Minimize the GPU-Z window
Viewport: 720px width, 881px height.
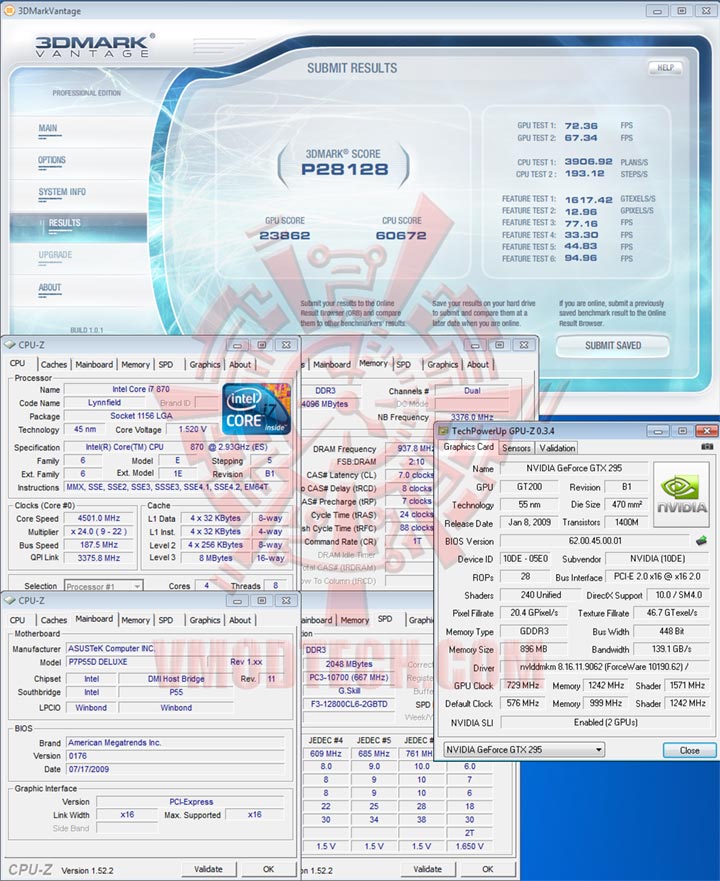[657, 431]
